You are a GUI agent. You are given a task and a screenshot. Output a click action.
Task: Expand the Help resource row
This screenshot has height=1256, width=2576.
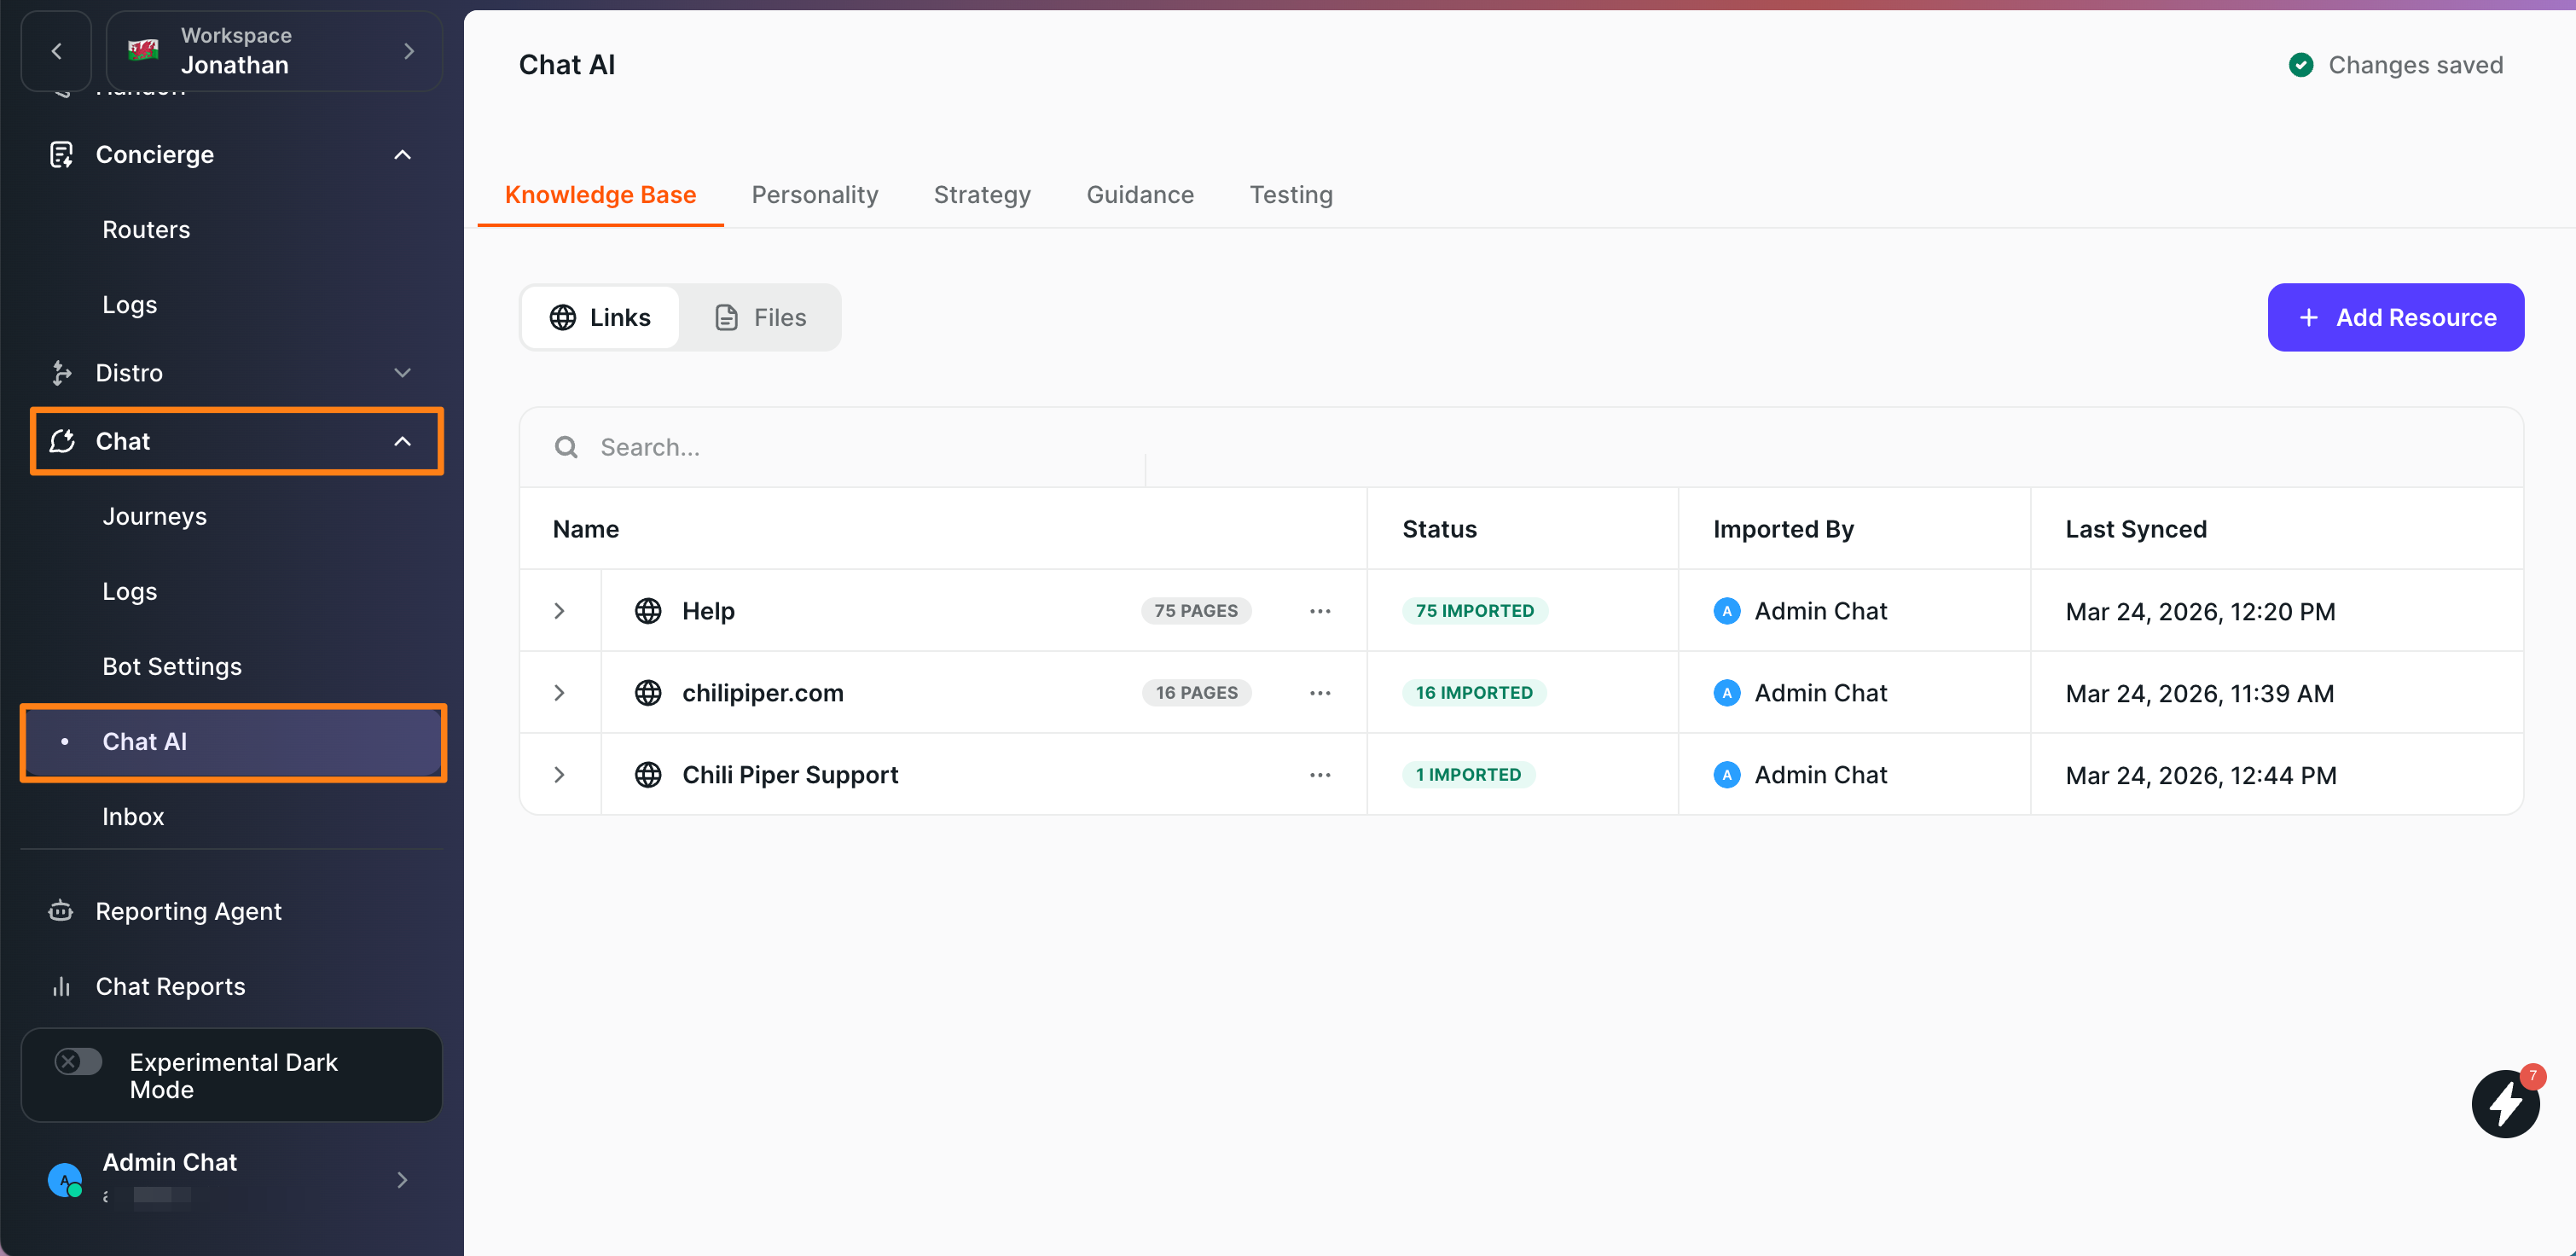[559, 611]
